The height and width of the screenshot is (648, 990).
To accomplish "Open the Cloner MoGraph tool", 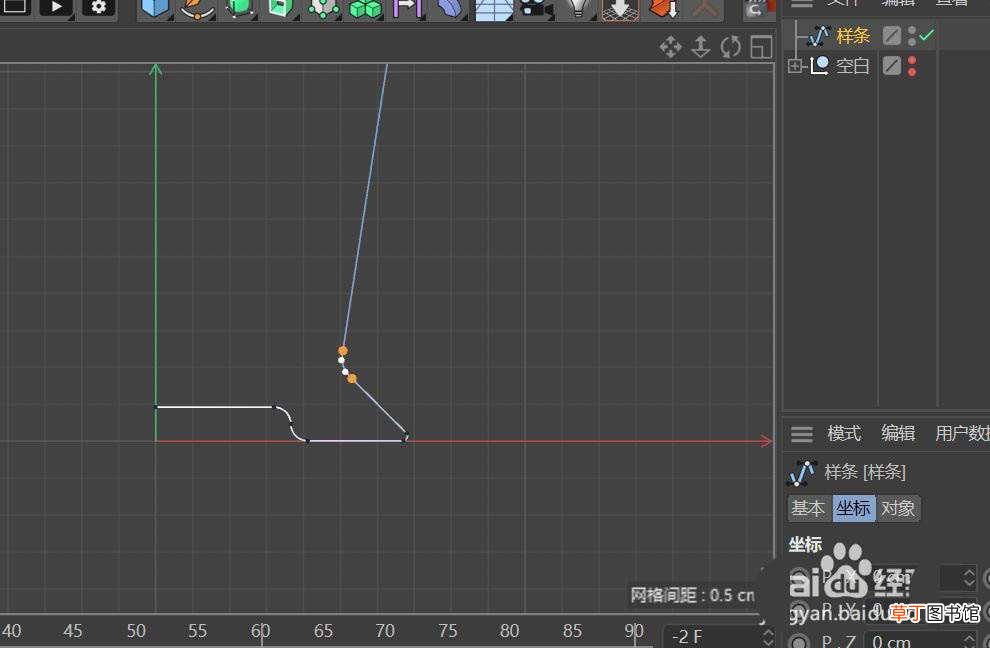I will click(323, 8).
